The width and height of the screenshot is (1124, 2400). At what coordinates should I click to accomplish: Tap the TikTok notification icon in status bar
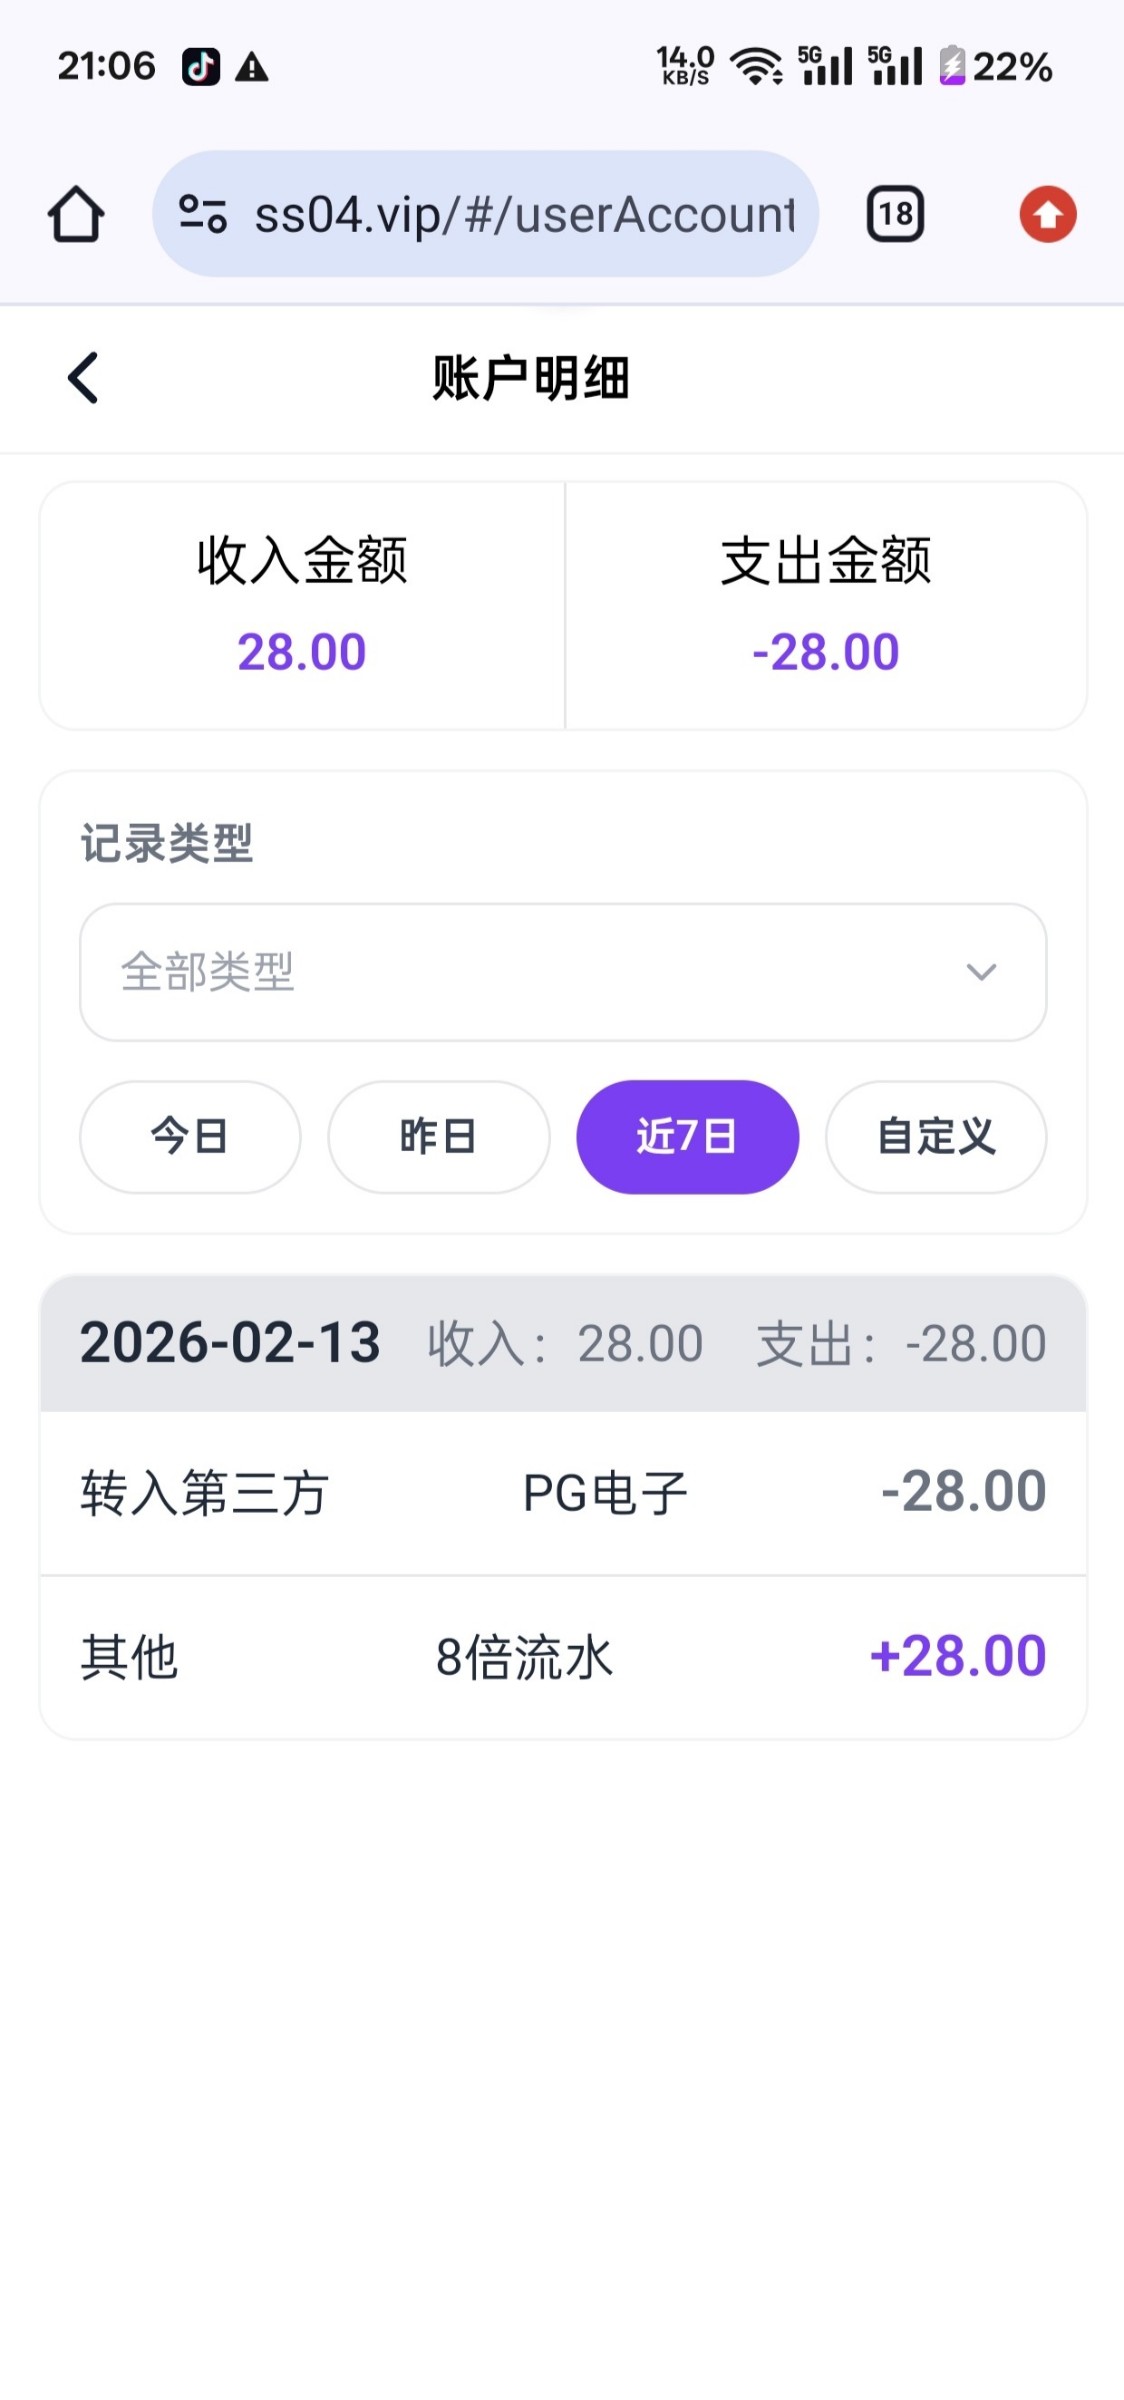pyautogui.click(x=201, y=67)
